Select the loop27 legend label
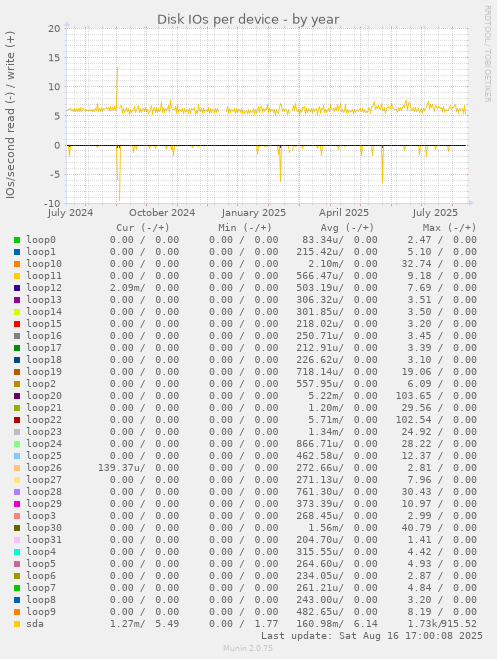 [44, 480]
